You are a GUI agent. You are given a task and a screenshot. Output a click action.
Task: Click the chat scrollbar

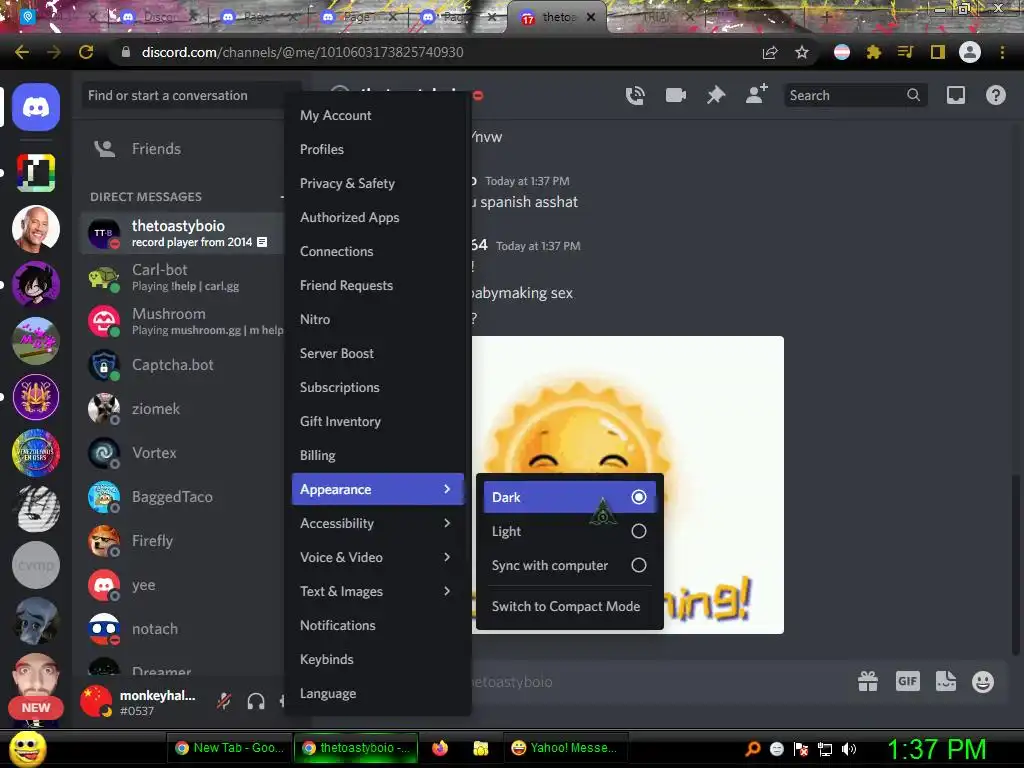click(1015, 565)
